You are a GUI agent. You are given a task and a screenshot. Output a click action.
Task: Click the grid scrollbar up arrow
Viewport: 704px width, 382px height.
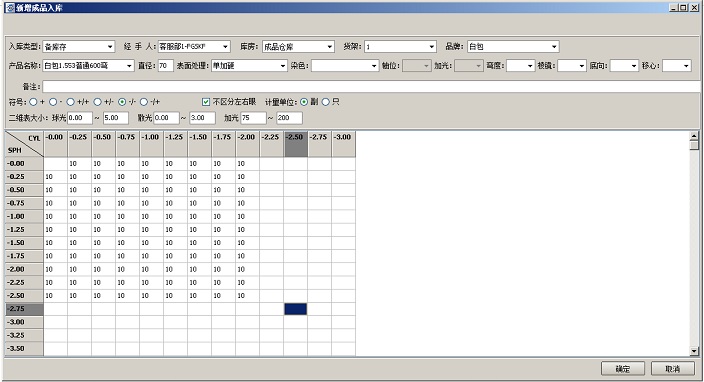tap(694, 136)
